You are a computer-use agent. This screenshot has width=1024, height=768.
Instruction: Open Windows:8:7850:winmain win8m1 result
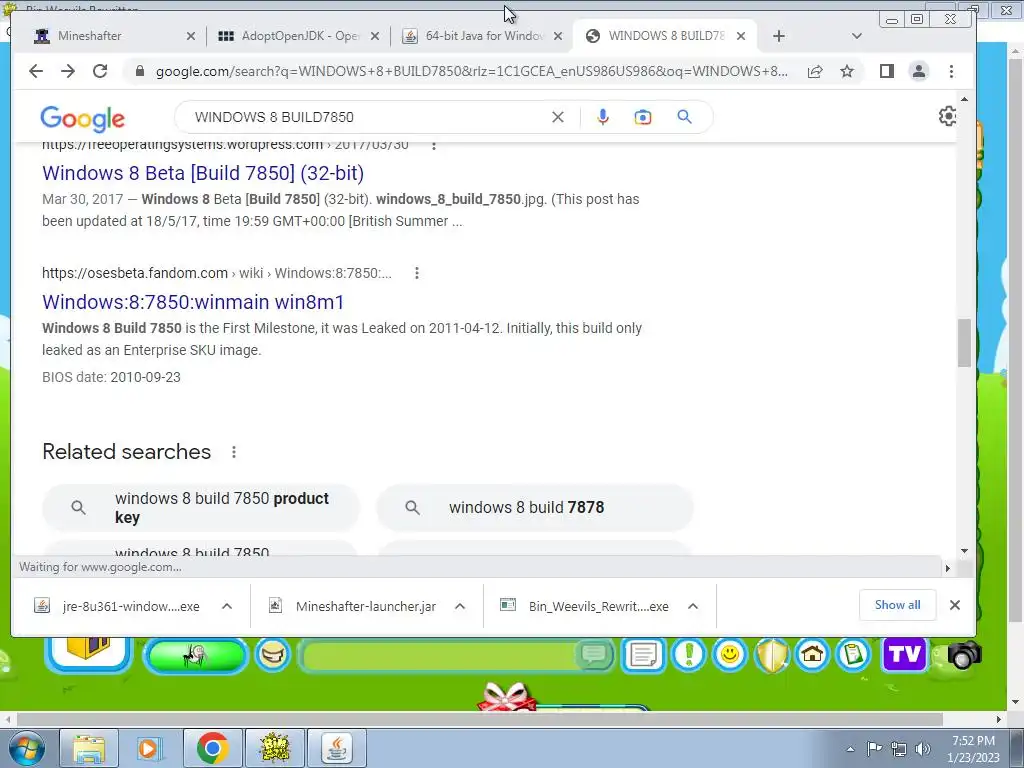click(x=193, y=302)
